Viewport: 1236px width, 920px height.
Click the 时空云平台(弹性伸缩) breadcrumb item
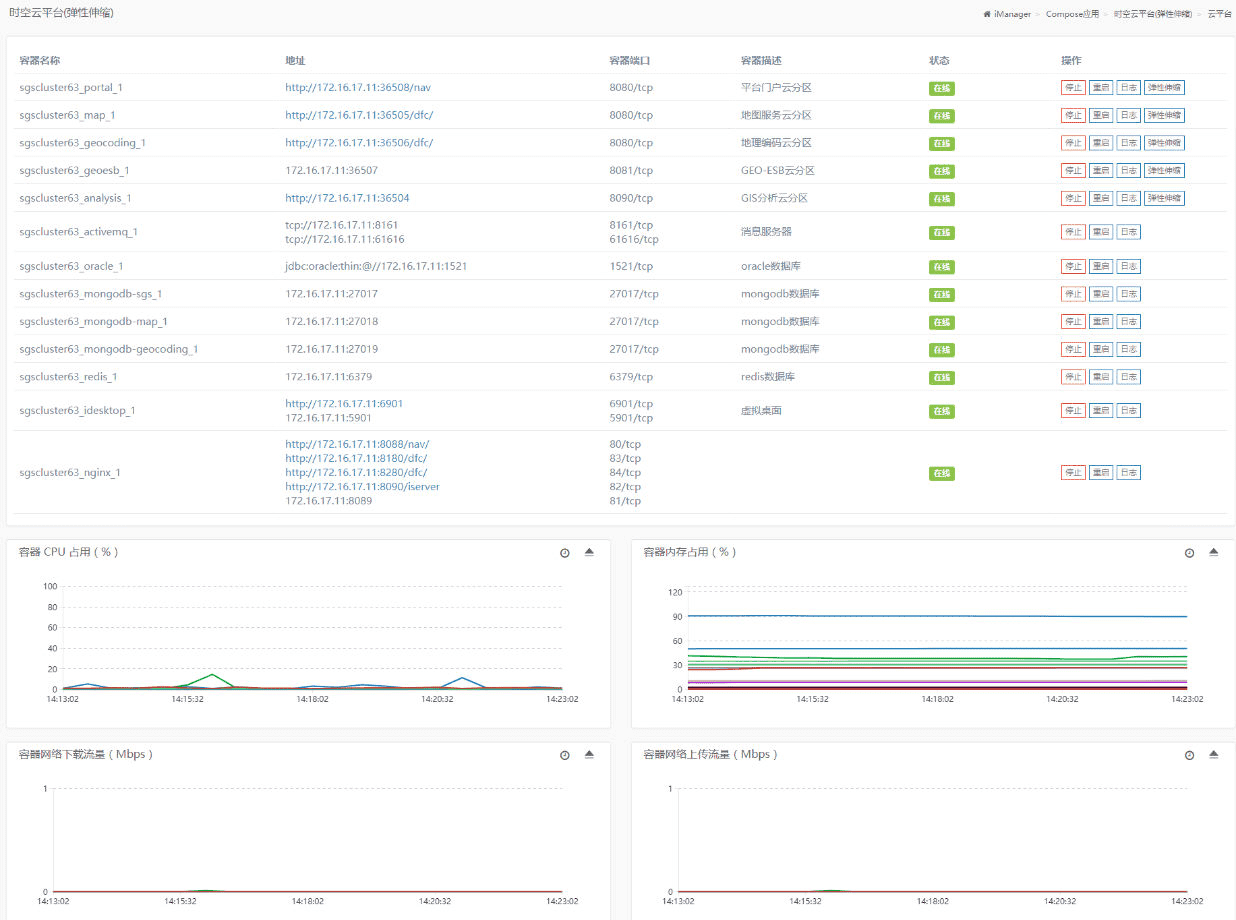click(1152, 14)
